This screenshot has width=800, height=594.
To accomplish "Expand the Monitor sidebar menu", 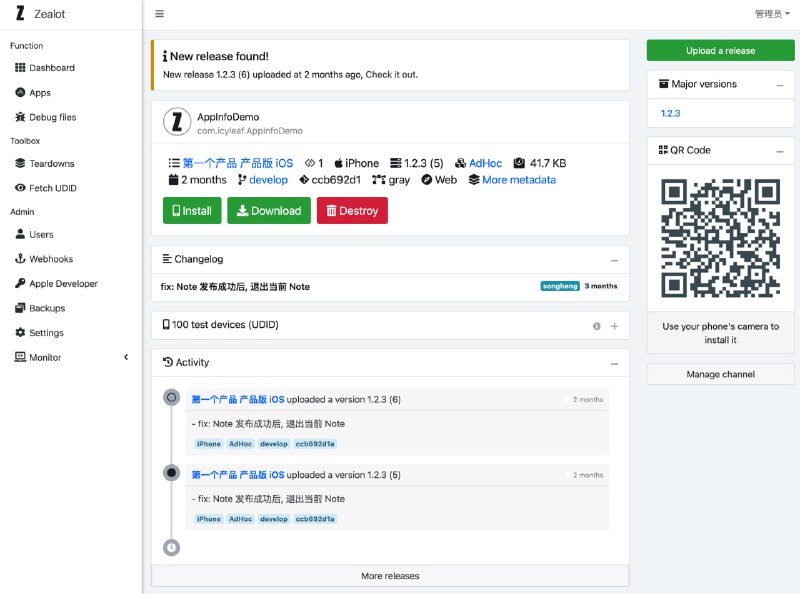I will pyautogui.click(x=70, y=357).
